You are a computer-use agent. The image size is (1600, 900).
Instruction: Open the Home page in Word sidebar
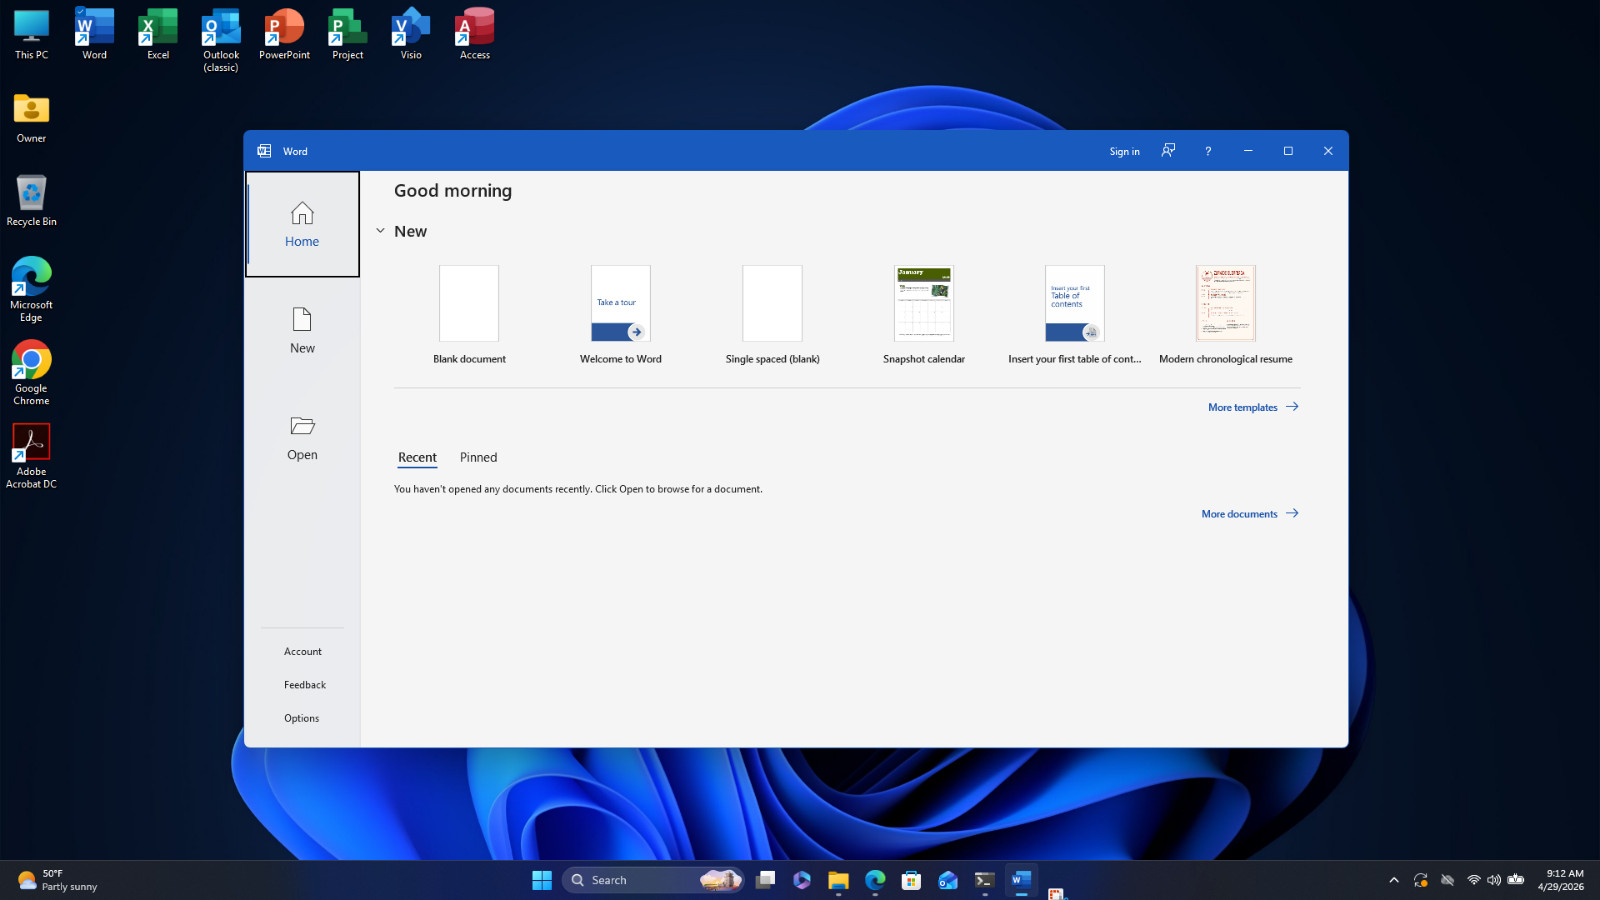point(302,224)
